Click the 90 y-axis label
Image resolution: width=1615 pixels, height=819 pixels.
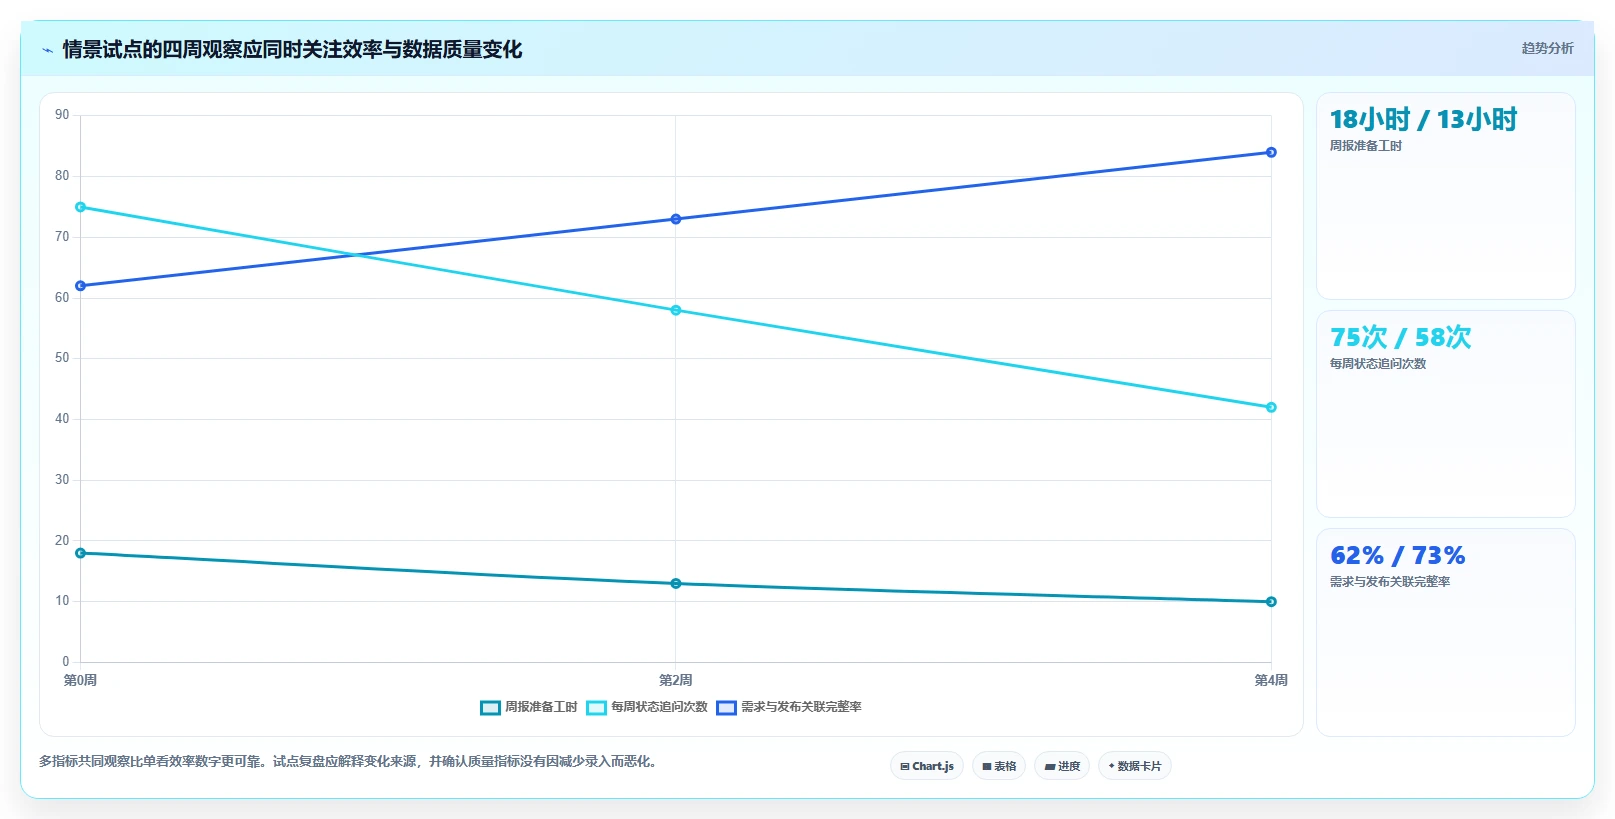(x=62, y=115)
